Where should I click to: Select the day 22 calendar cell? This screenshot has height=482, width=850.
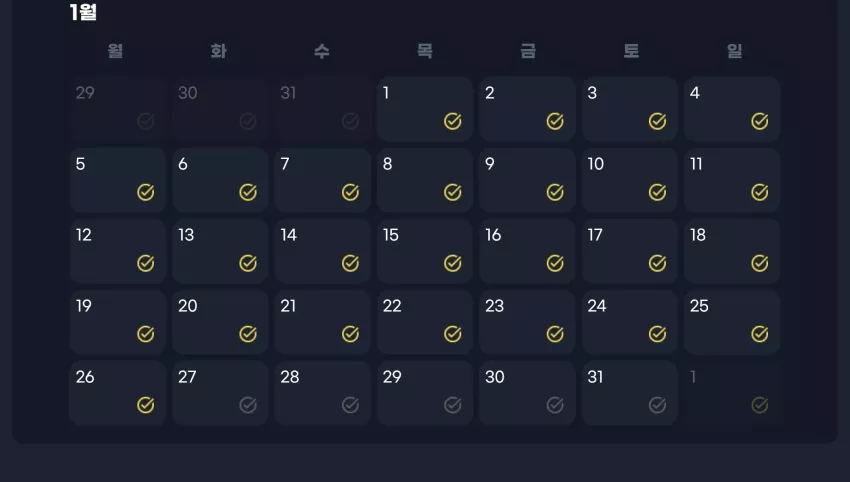coord(425,322)
